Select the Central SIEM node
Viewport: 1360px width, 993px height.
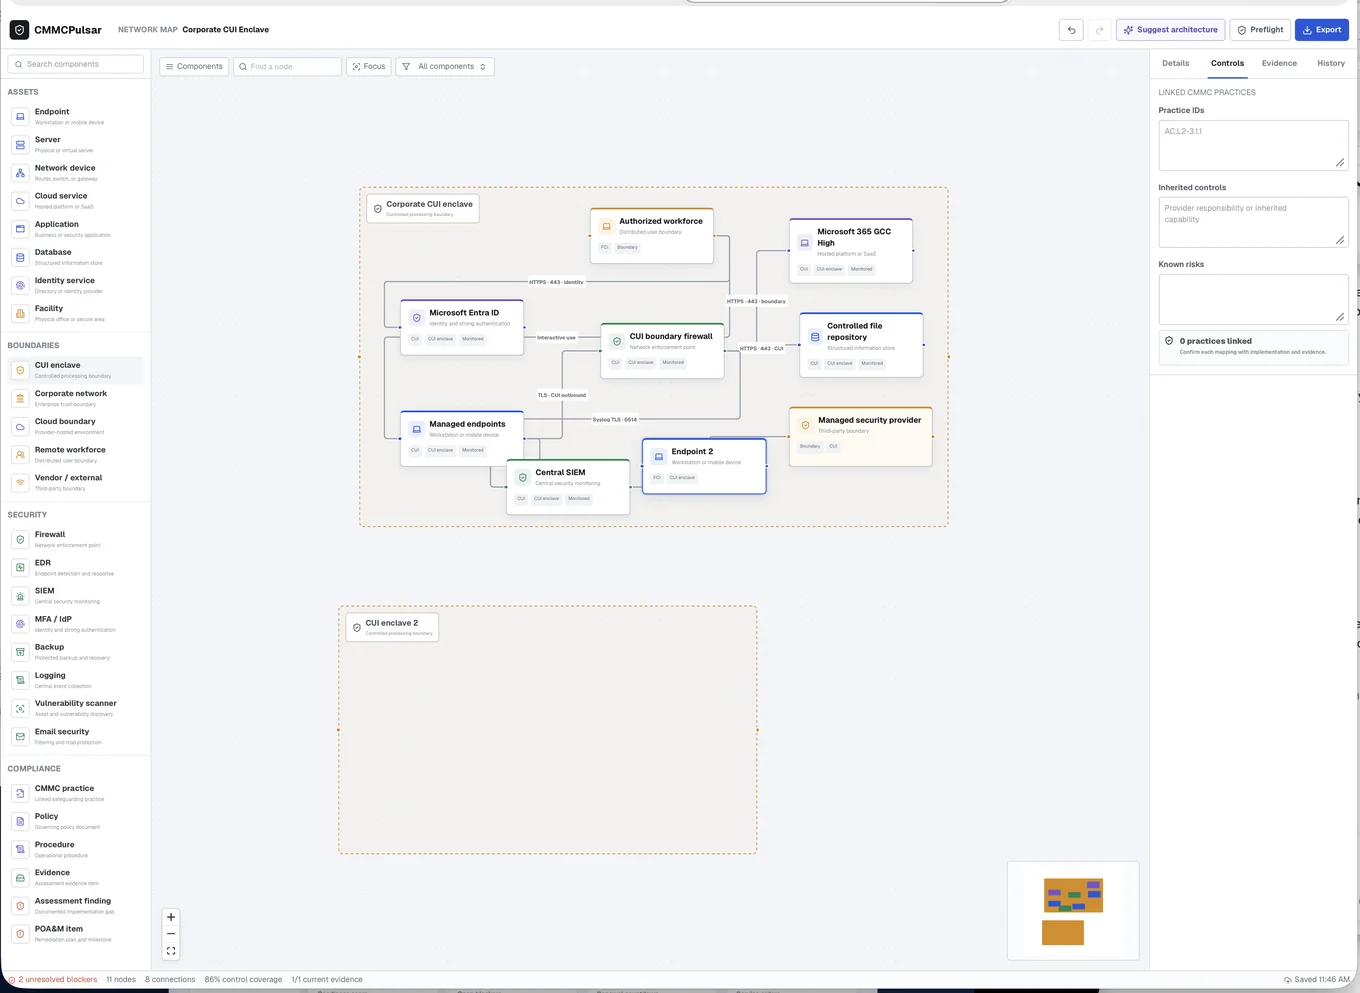coord(568,487)
